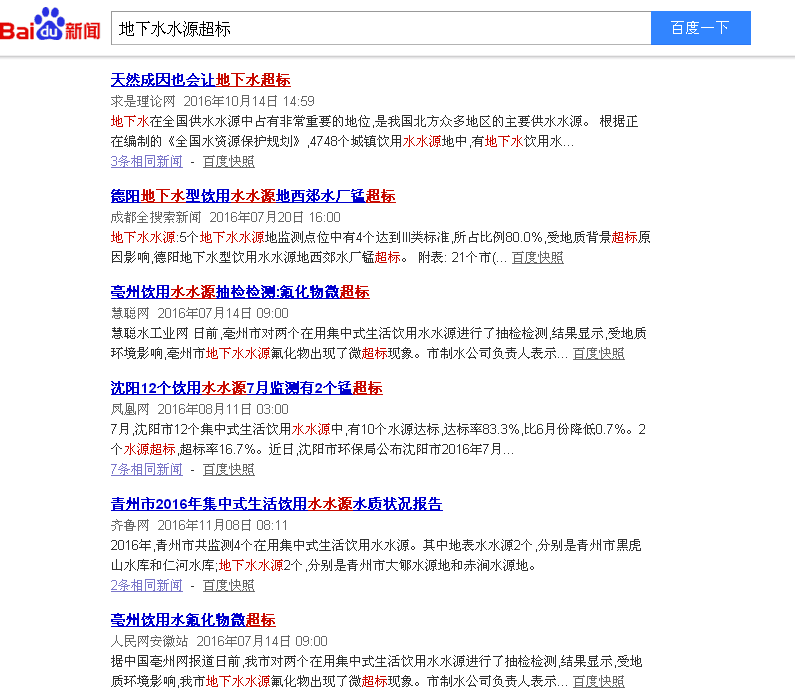Image resolution: width=795 pixels, height=691 pixels.
Task: Open headline 亳州饮用水氟化物微超标
Action: [193, 620]
